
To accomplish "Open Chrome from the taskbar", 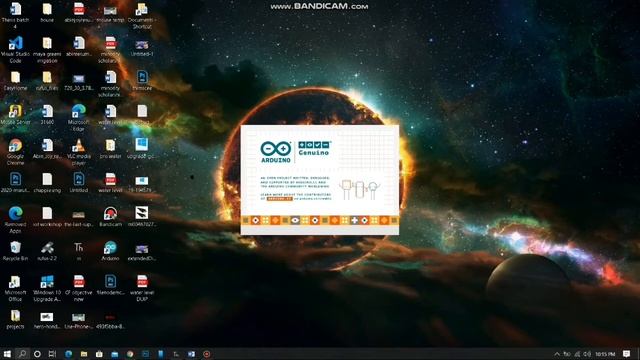I will tap(130, 354).
